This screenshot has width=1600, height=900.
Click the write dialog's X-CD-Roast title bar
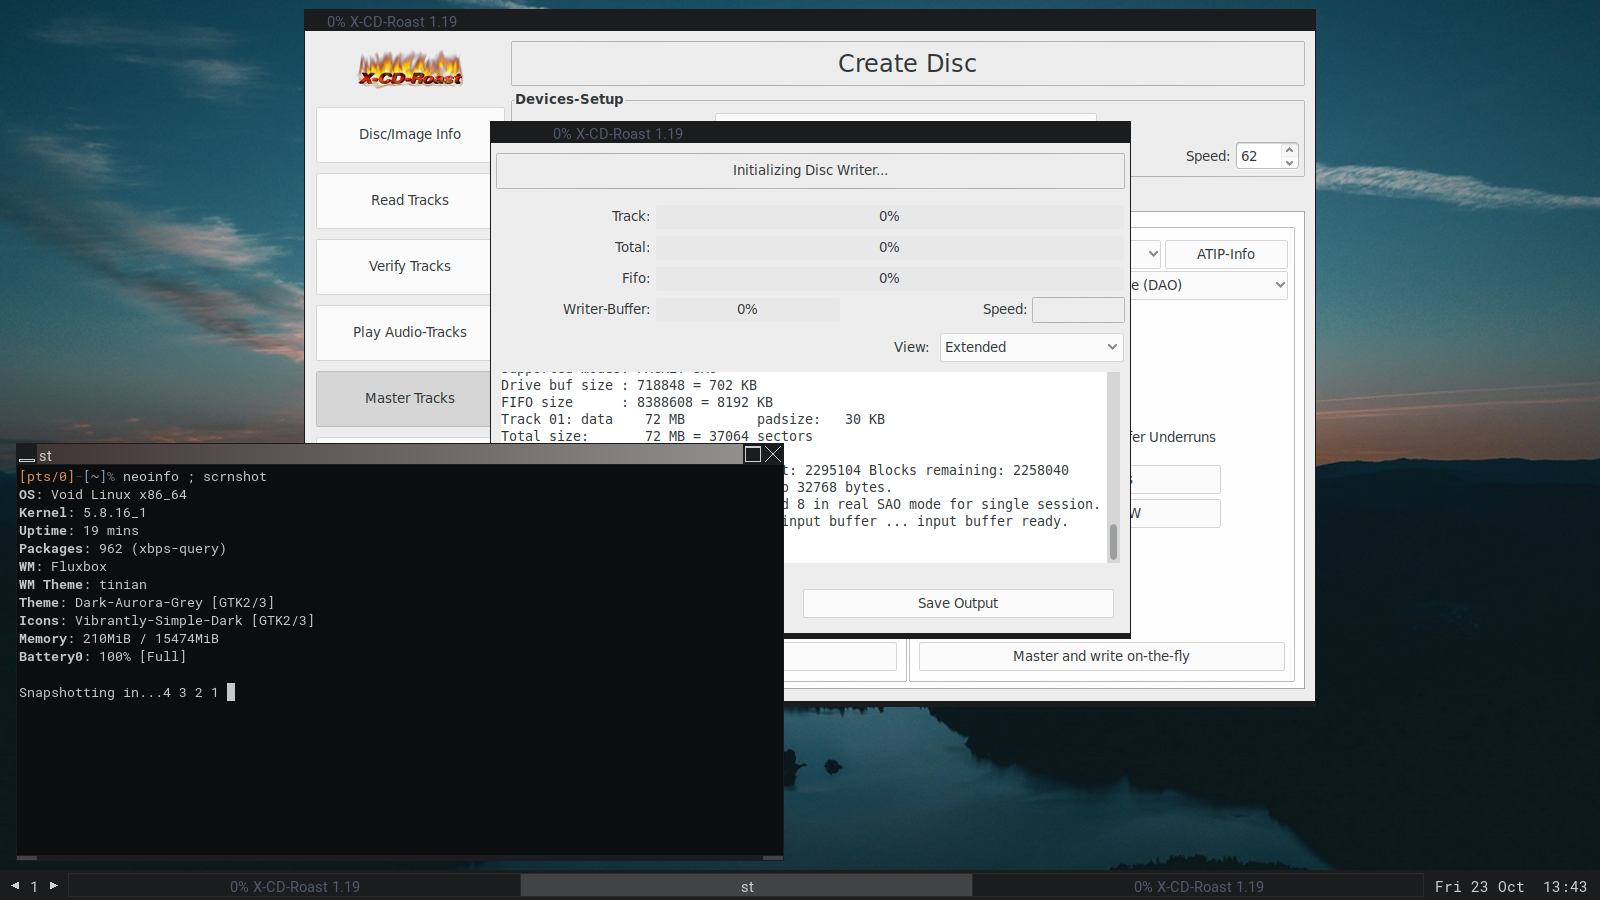tap(810, 133)
